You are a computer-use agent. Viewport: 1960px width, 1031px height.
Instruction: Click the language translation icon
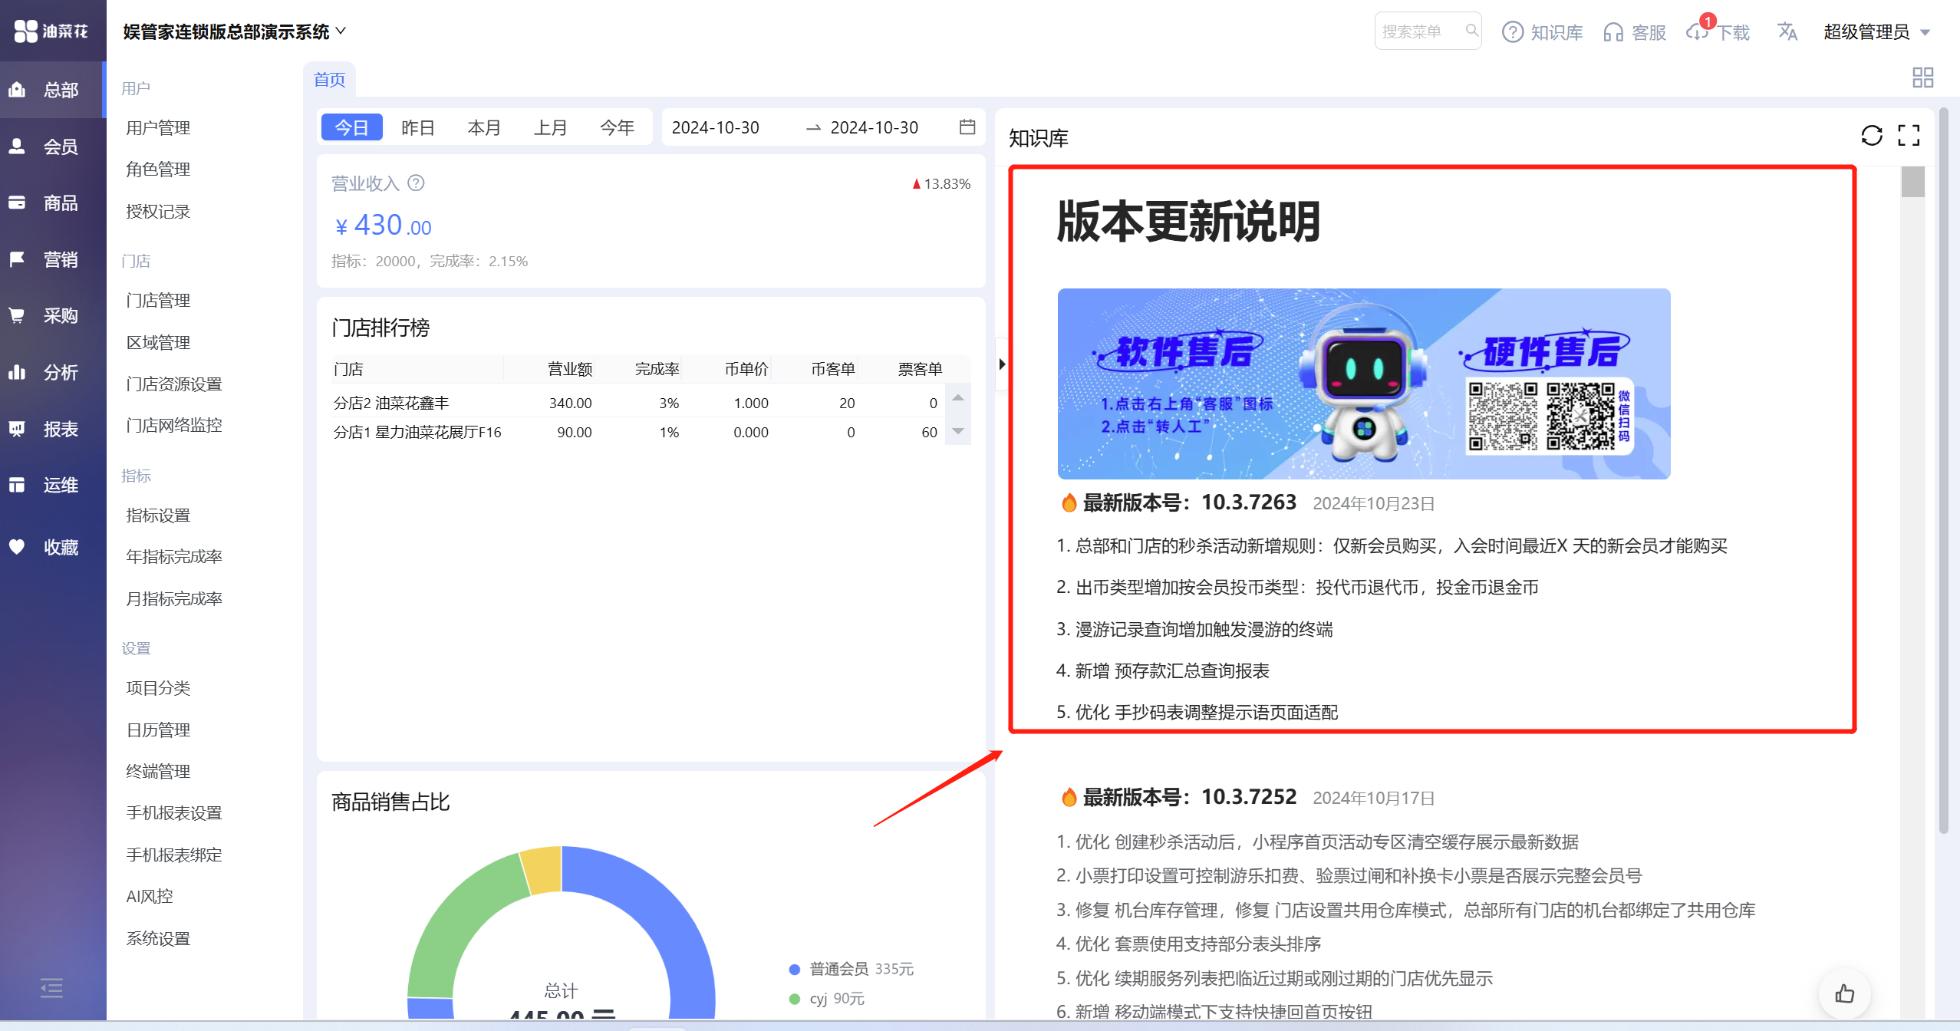1787,32
